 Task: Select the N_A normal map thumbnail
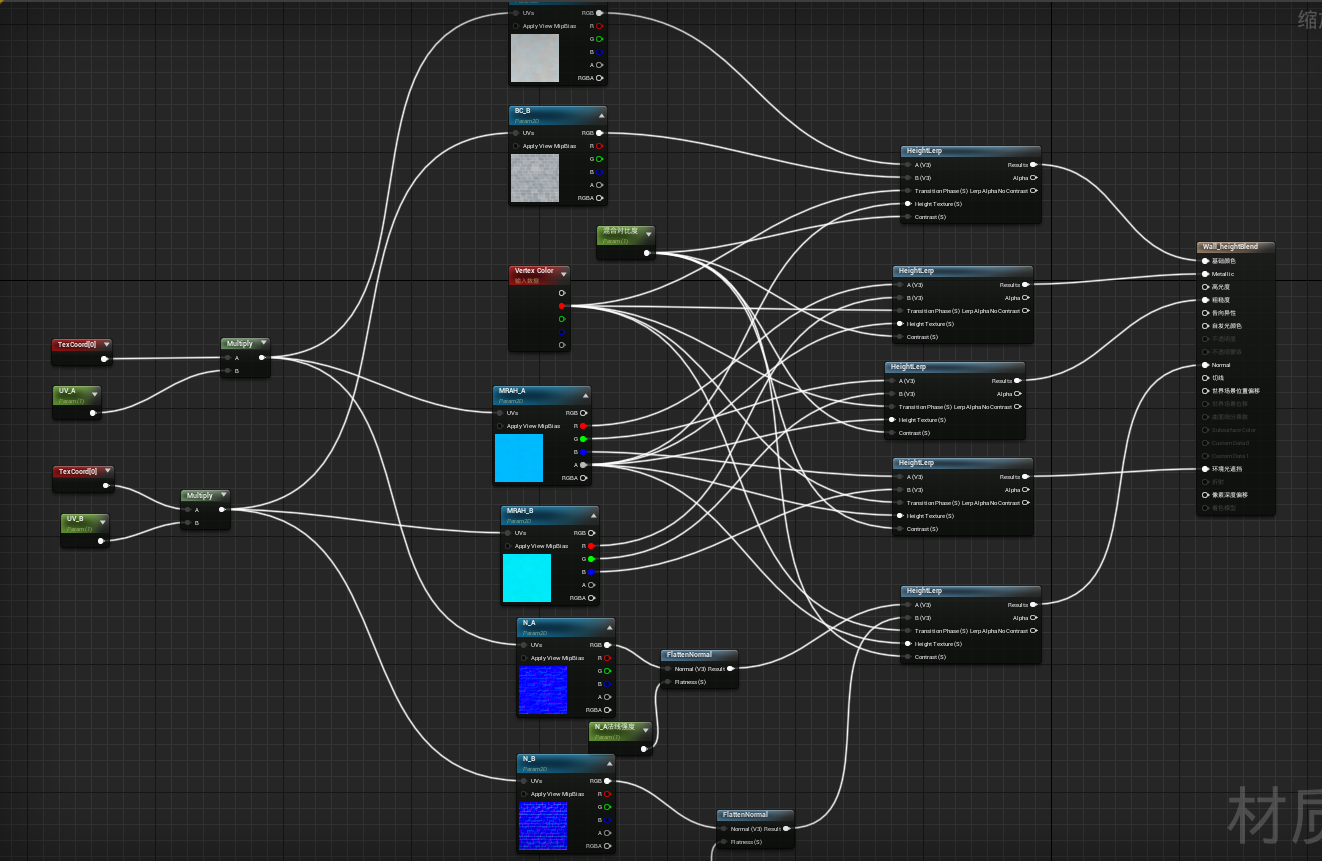[x=543, y=690]
